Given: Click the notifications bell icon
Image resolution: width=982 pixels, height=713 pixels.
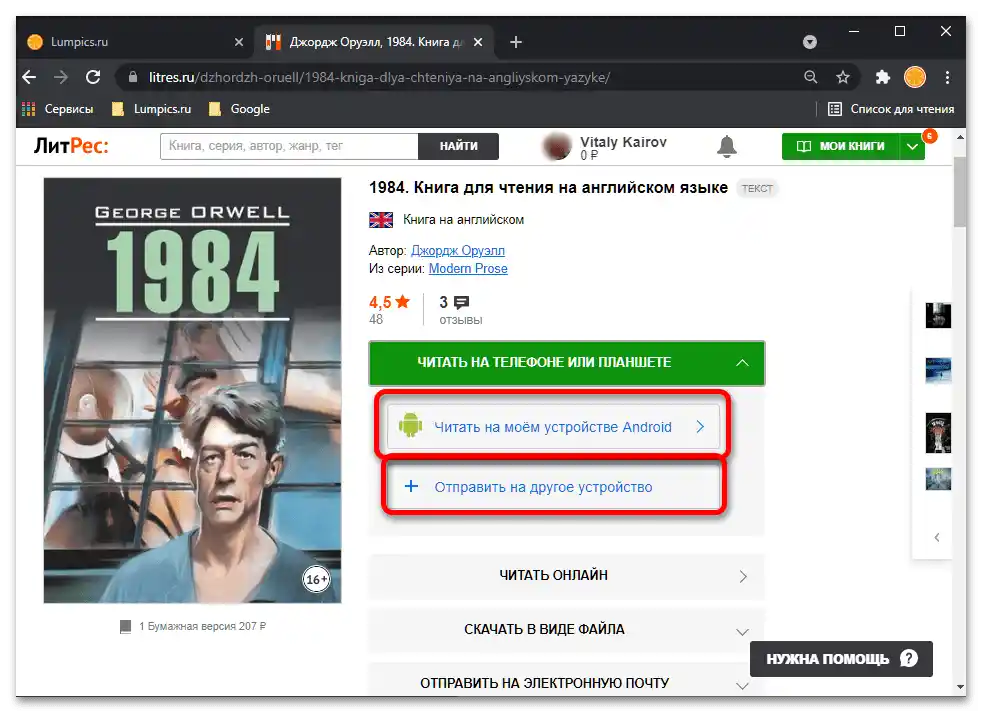Looking at the screenshot, I should [x=726, y=147].
